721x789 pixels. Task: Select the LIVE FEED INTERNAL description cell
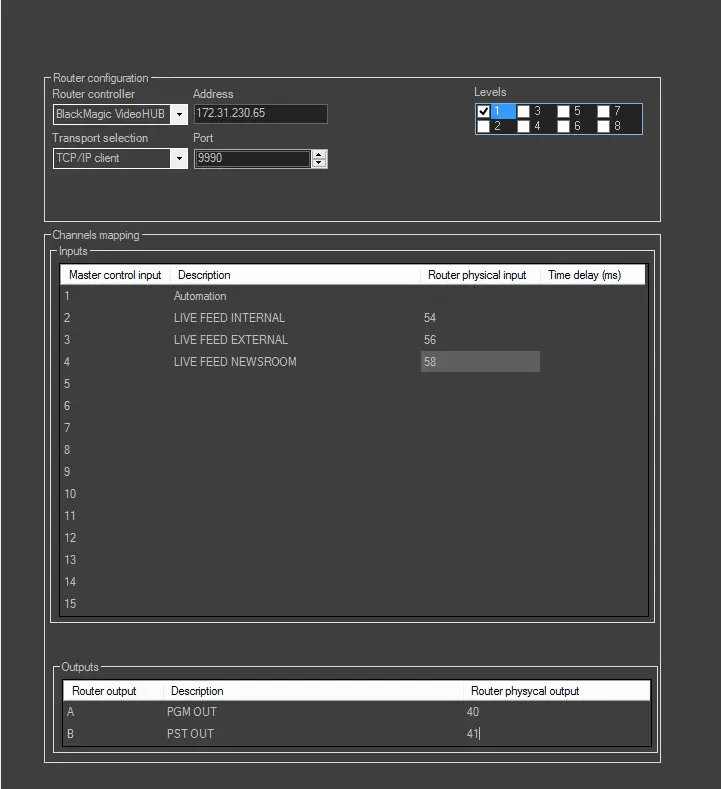click(229, 318)
